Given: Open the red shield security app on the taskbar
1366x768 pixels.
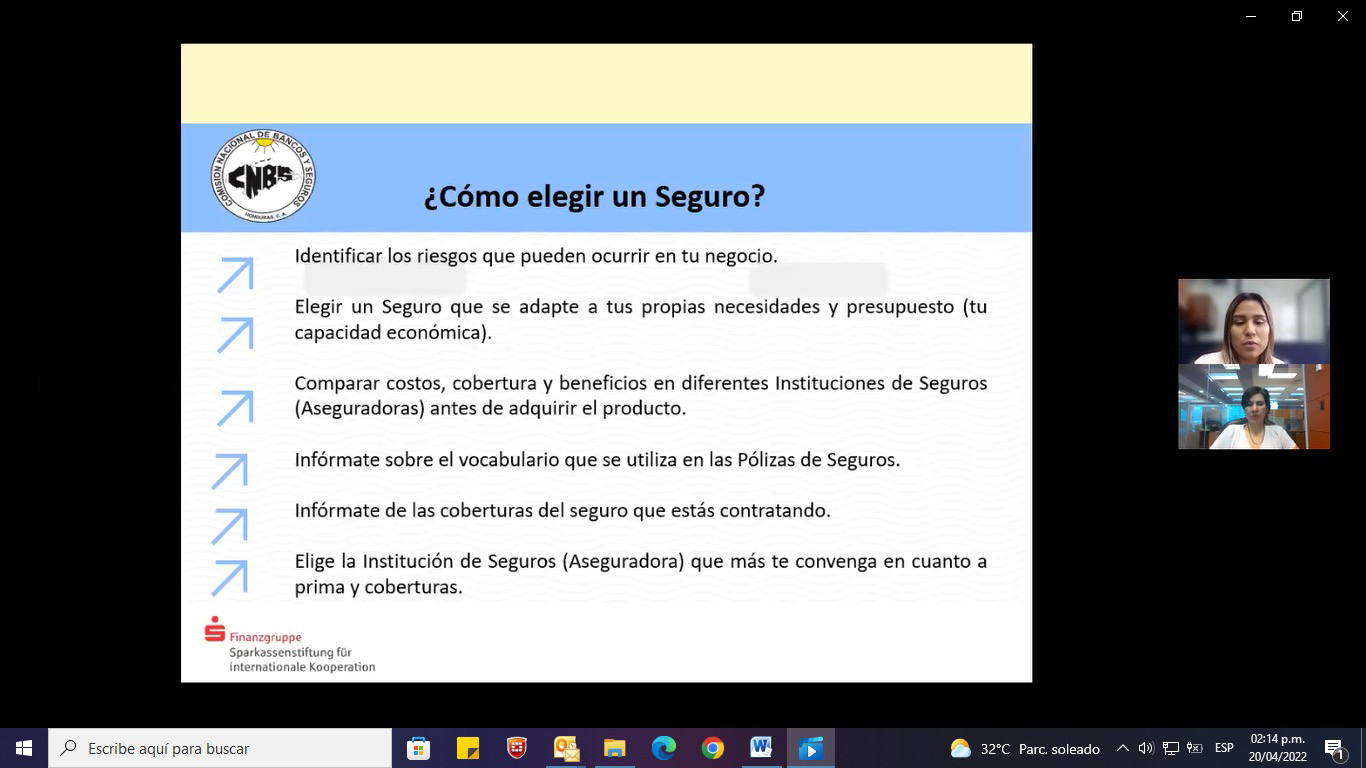Looking at the screenshot, I should point(517,748).
